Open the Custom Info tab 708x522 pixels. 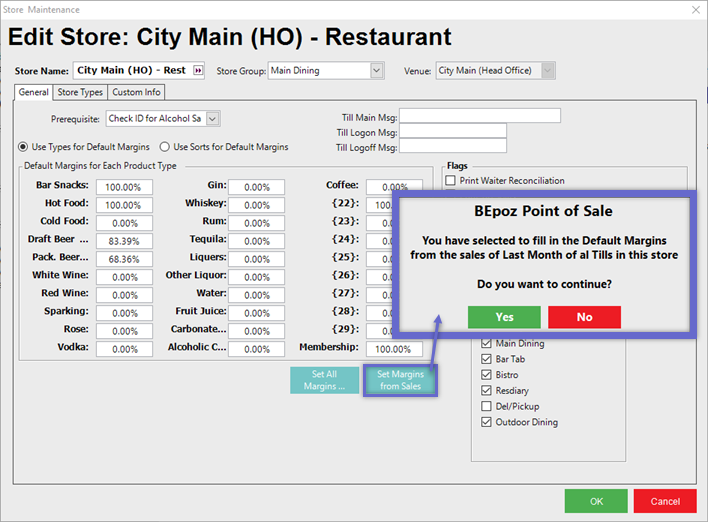click(x=136, y=92)
